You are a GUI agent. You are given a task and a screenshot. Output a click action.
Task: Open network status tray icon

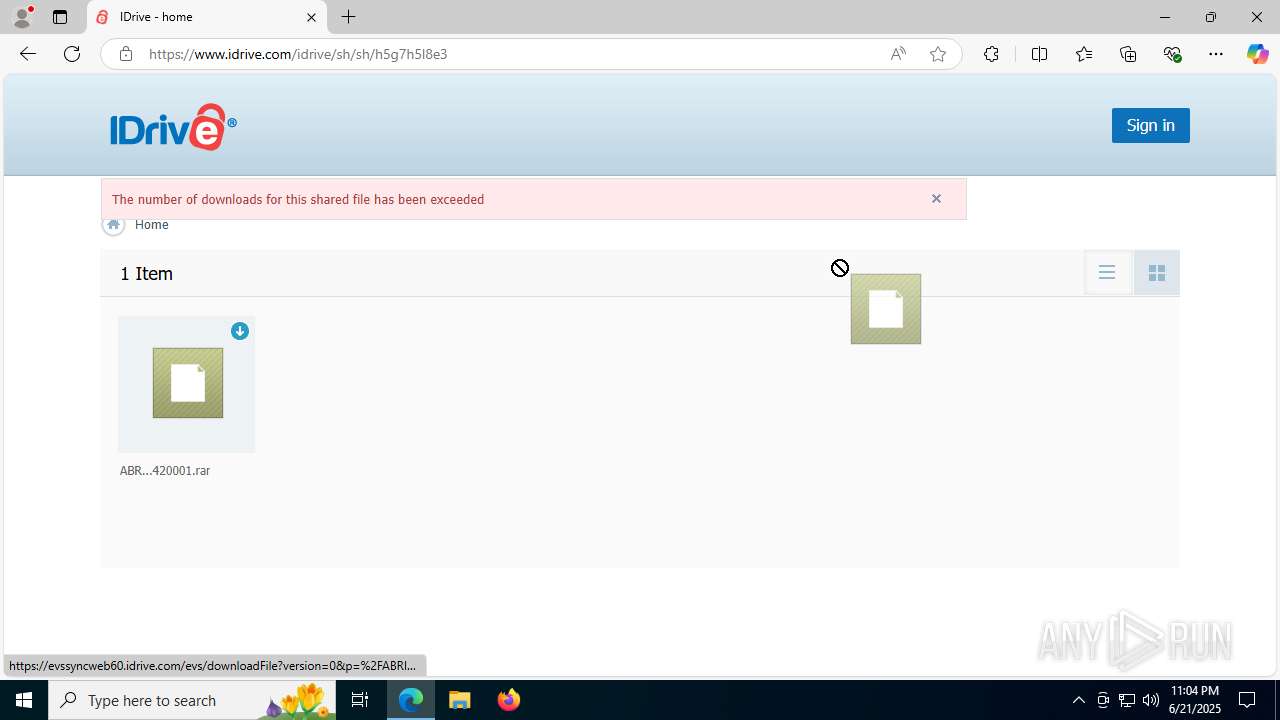tap(1127, 700)
